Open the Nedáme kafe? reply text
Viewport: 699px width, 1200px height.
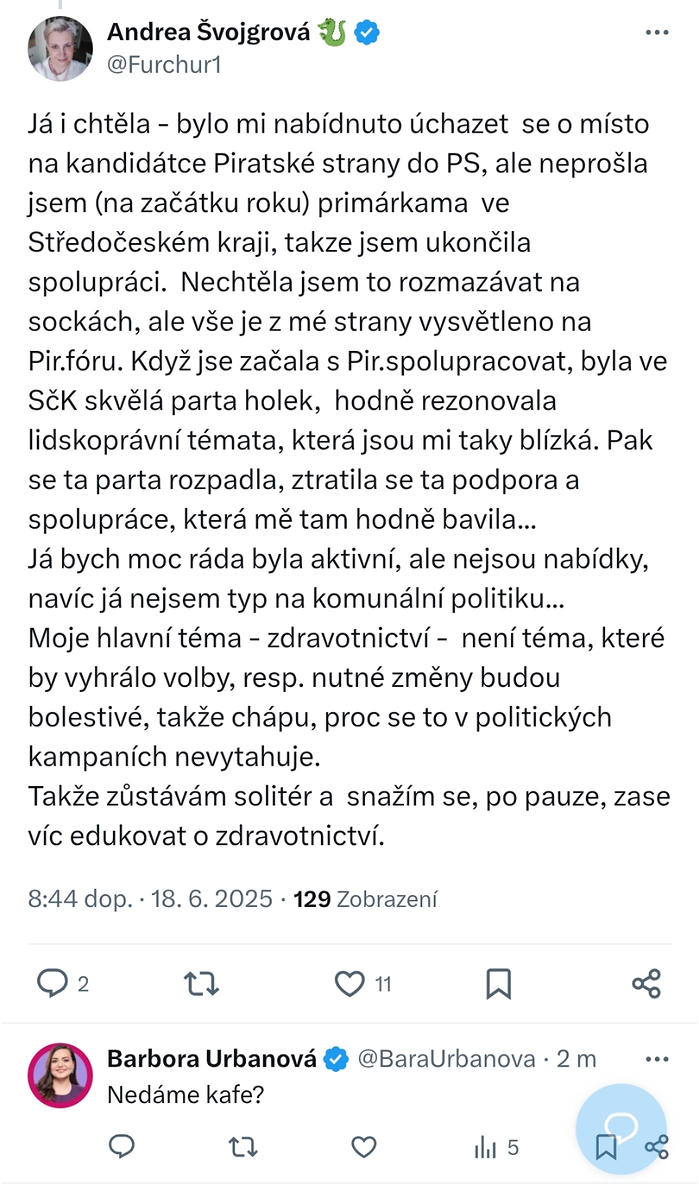(x=185, y=1095)
